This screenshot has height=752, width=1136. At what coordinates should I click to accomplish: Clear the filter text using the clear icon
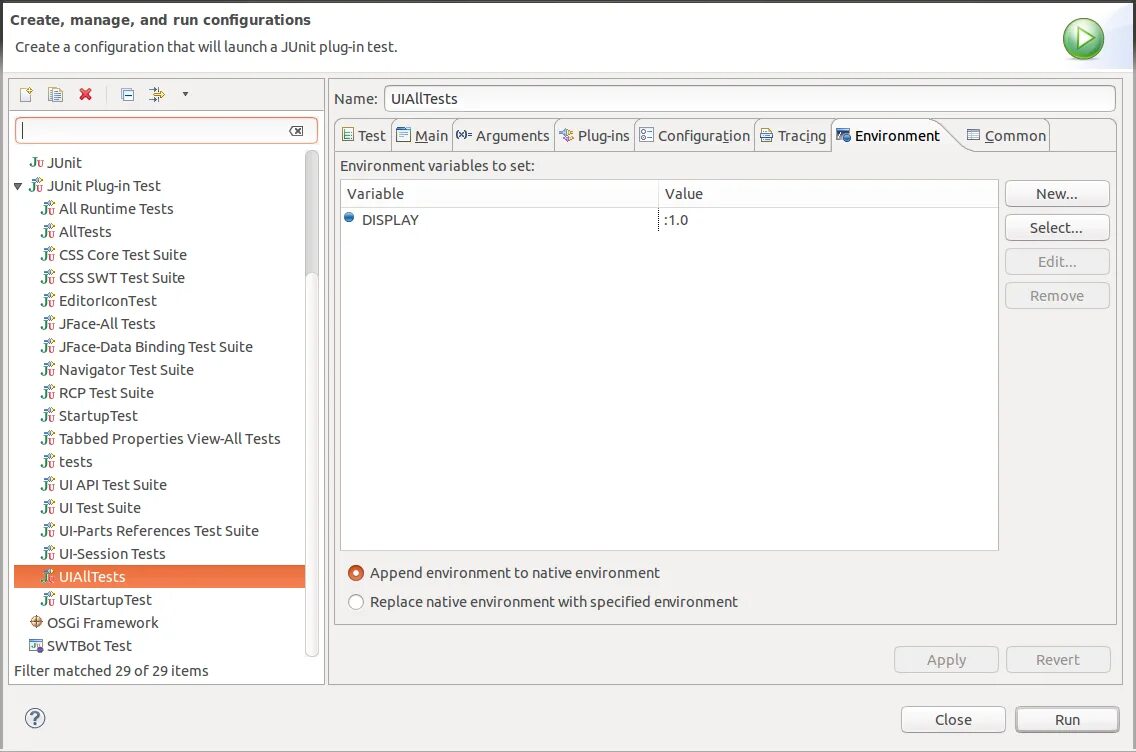(x=296, y=131)
